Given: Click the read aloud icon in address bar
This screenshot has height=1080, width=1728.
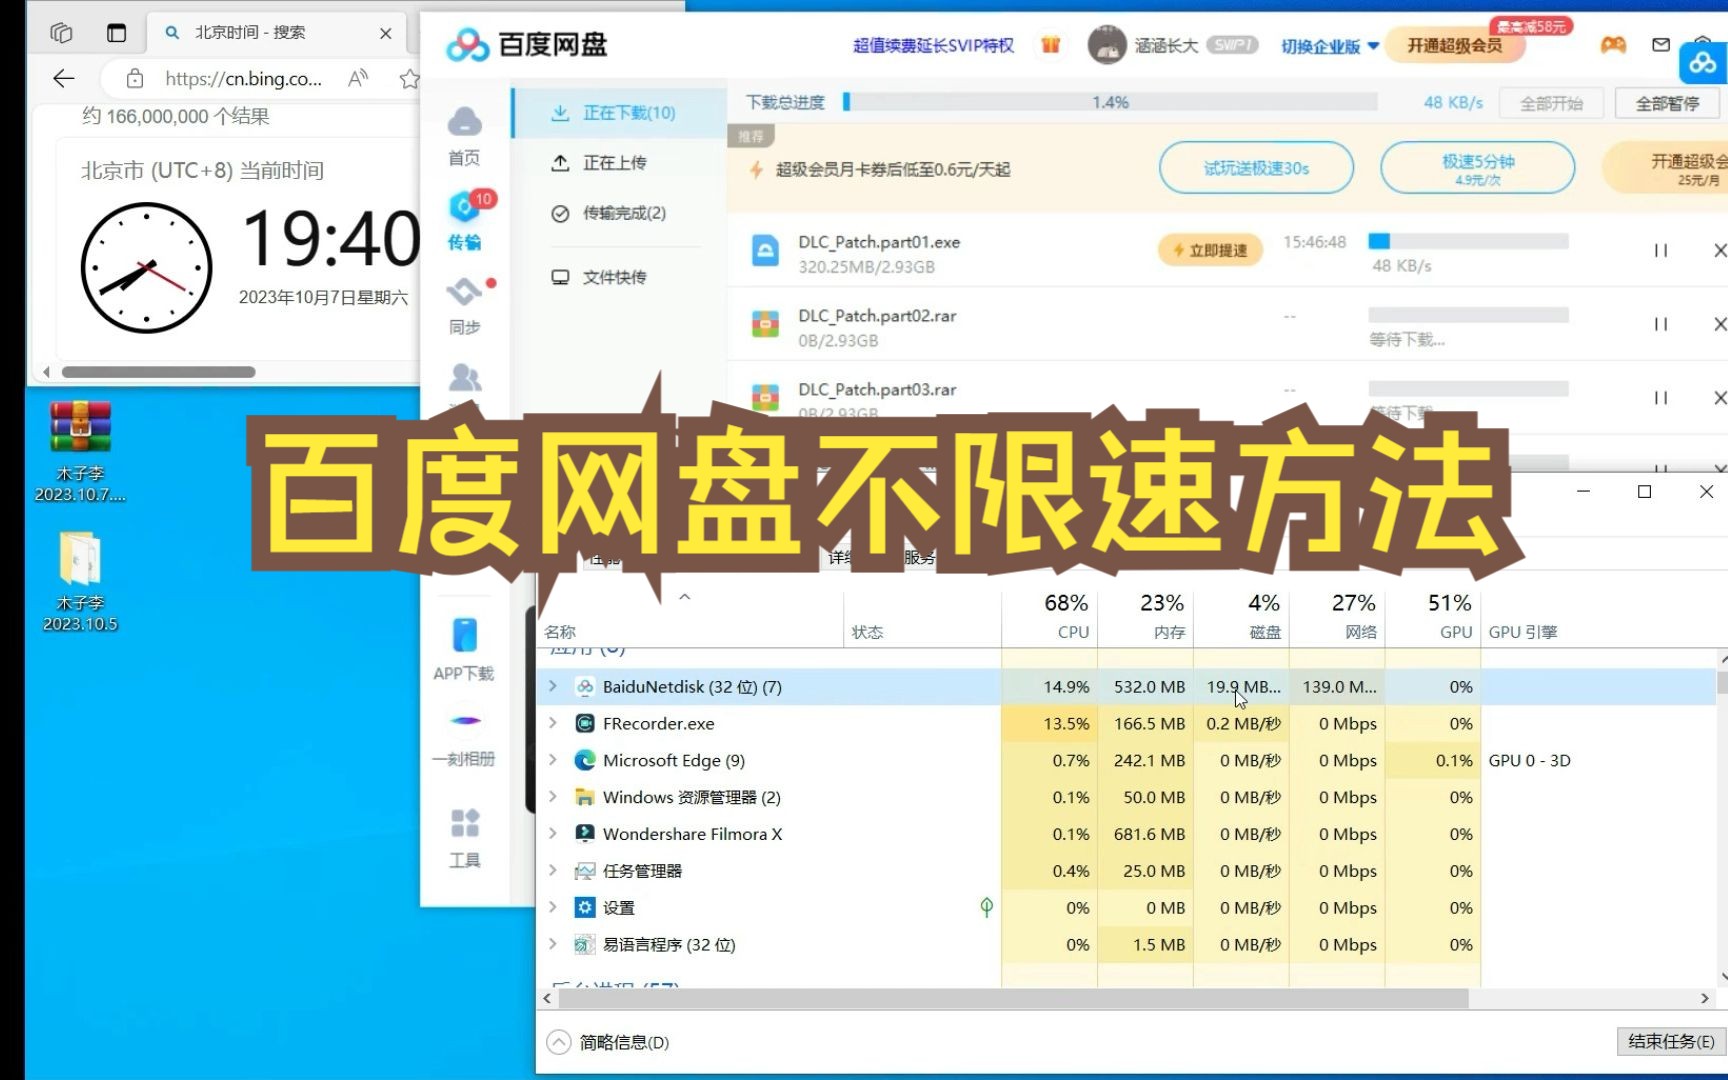Looking at the screenshot, I should [x=358, y=78].
